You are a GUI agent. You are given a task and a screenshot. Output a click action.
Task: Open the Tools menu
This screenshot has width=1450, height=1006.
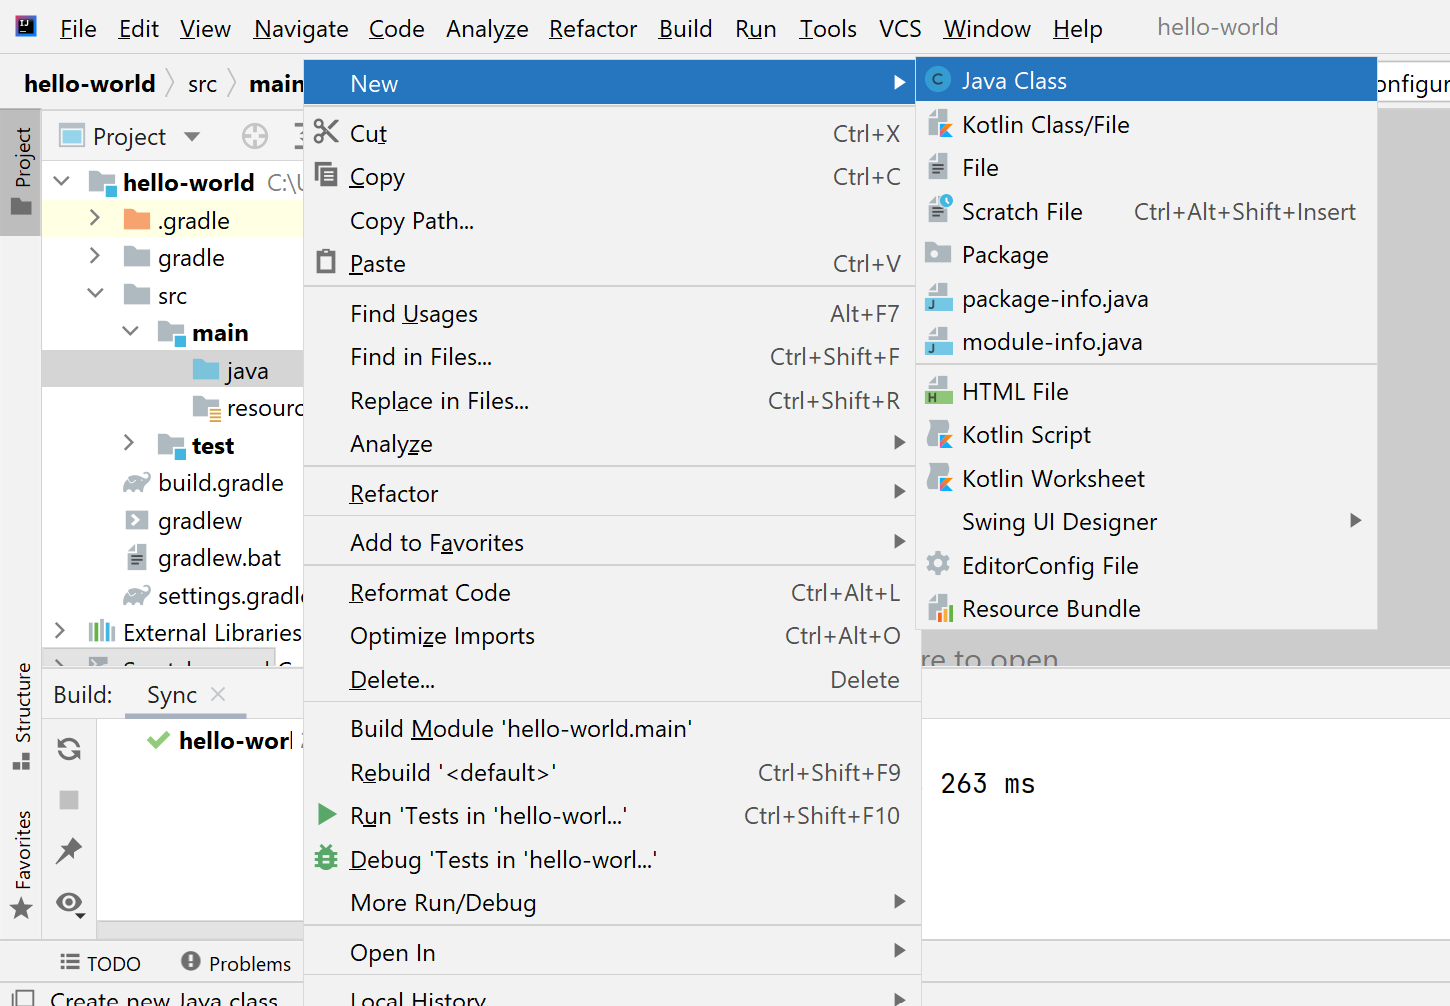click(x=828, y=29)
